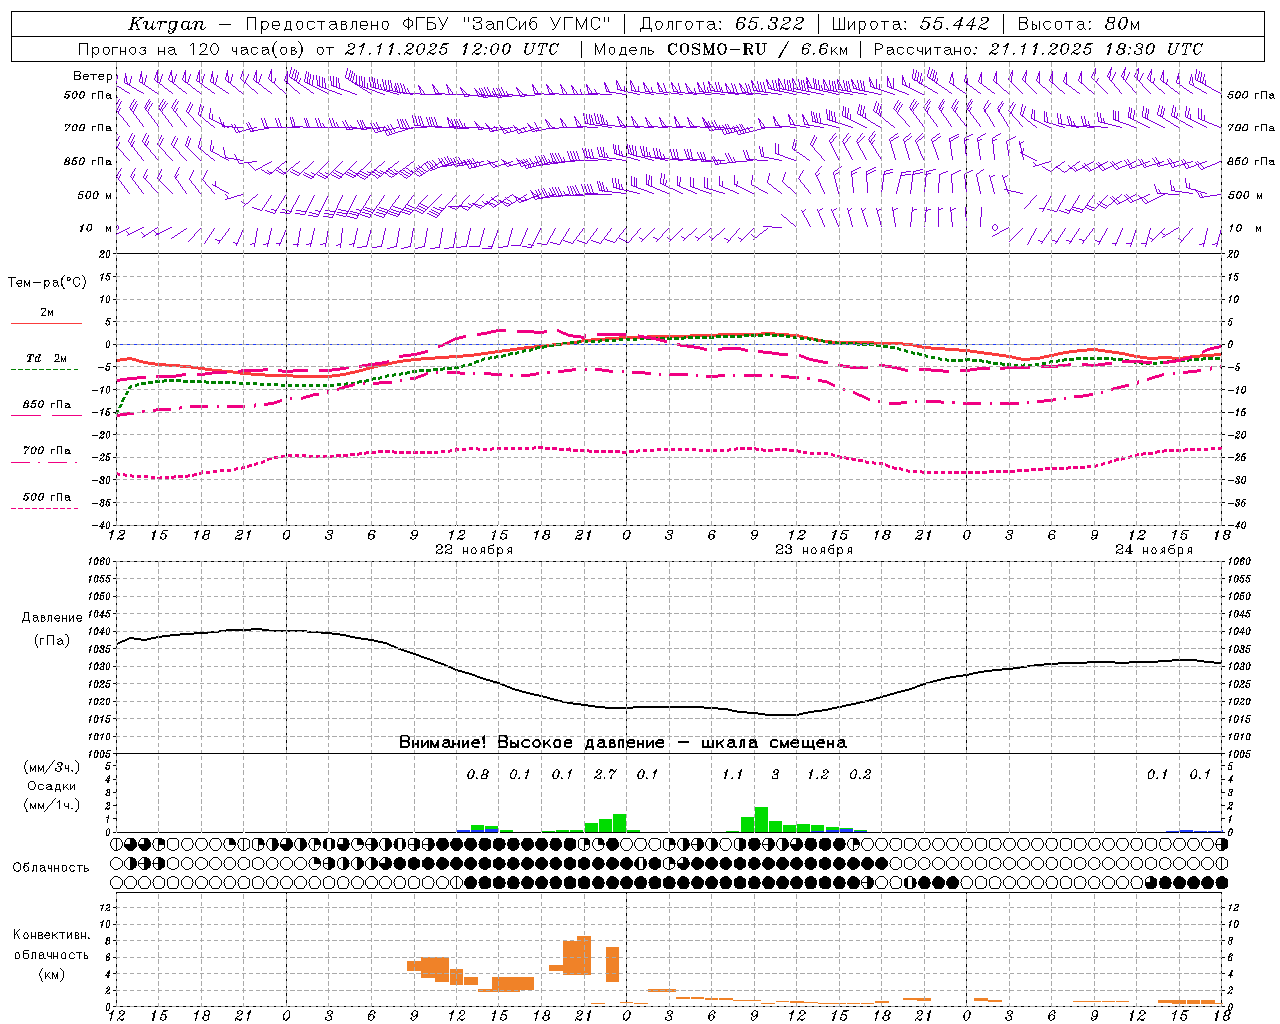Select the Давление pressure panel label
The height and width of the screenshot is (1024, 1280).
(x=52, y=618)
